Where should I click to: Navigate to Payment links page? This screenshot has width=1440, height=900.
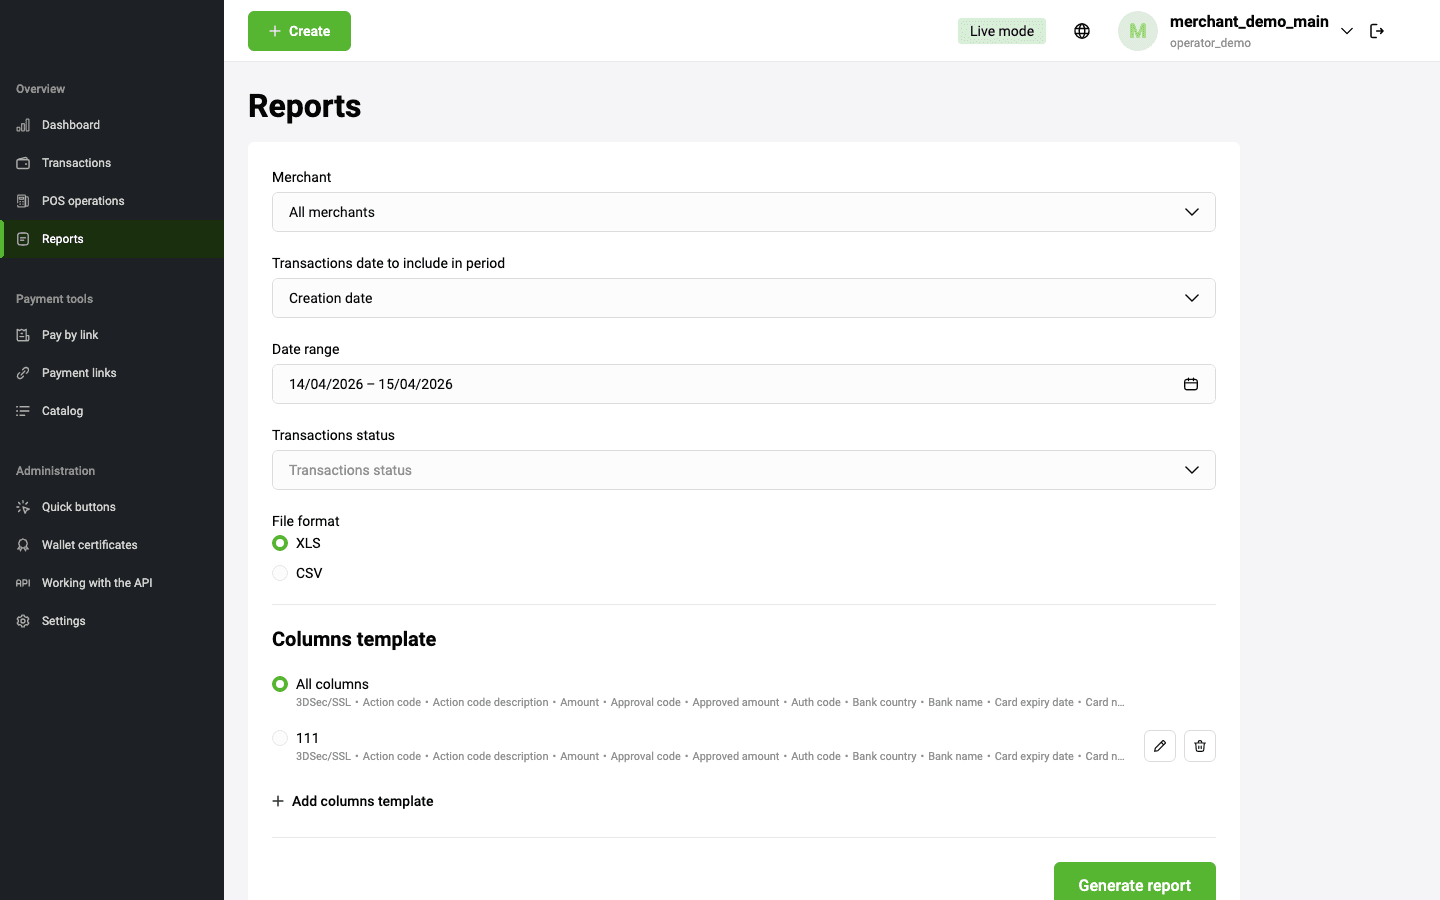point(79,373)
